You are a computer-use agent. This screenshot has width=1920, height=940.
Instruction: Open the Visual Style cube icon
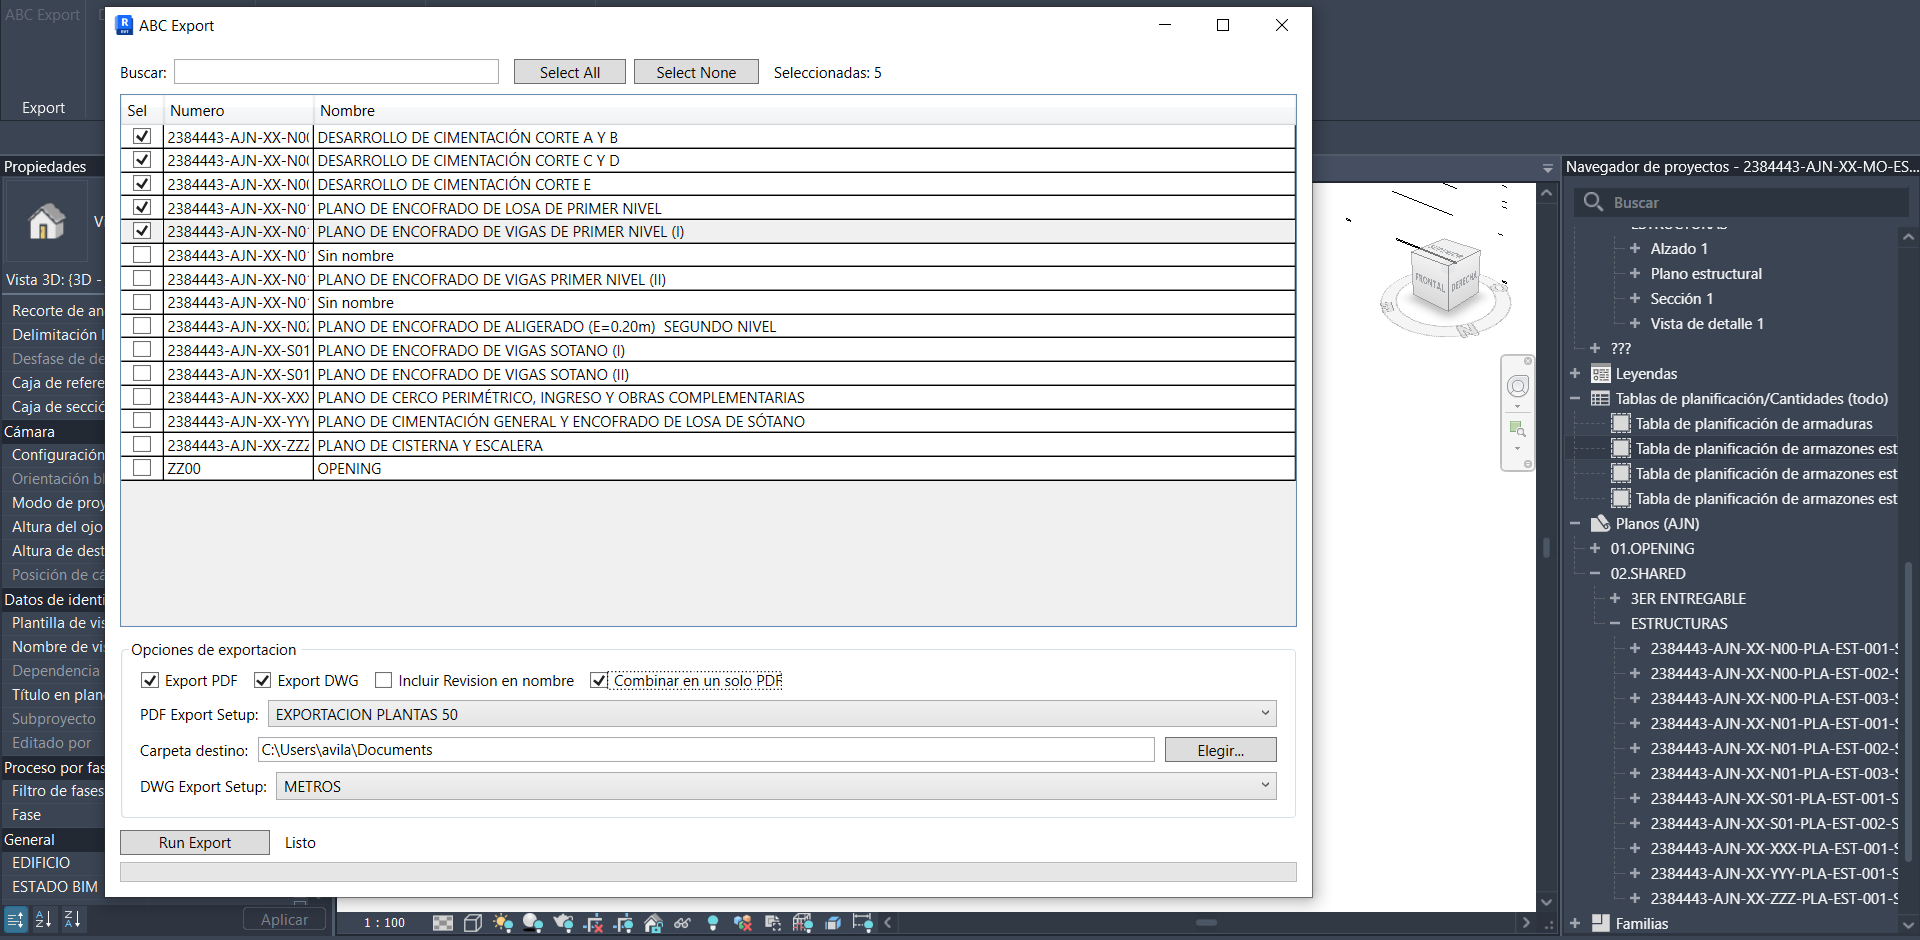[475, 922]
